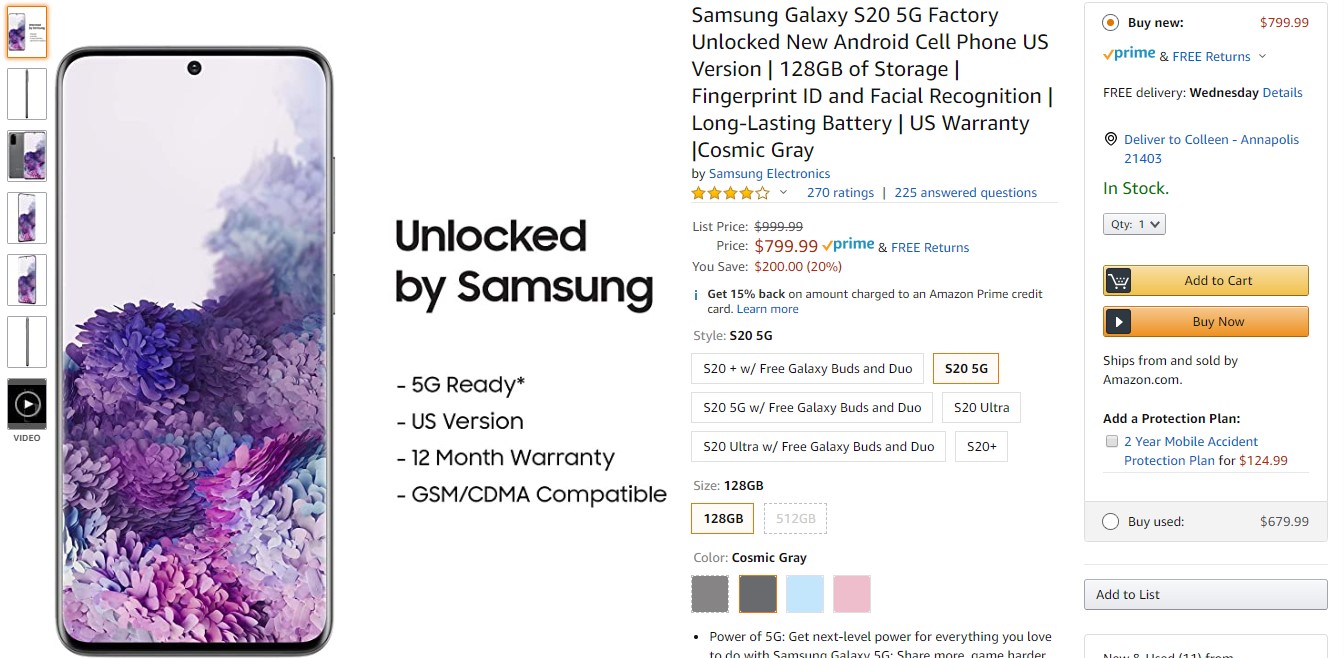Select the side-view phone thumbnail
Viewport: 1344px width, 658px height.
click(x=27, y=94)
